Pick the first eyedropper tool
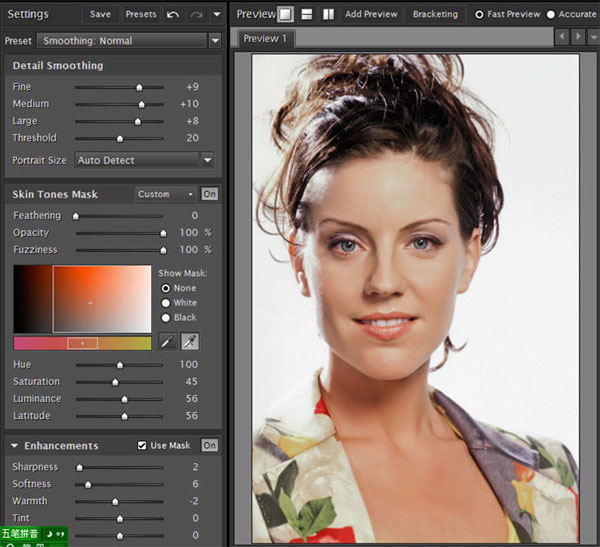 pos(167,342)
